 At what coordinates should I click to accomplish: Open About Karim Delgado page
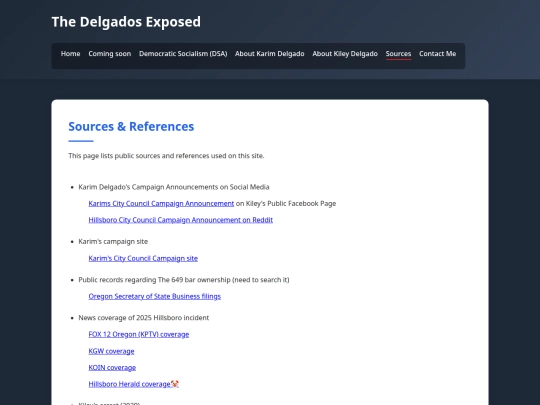pos(270,54)
